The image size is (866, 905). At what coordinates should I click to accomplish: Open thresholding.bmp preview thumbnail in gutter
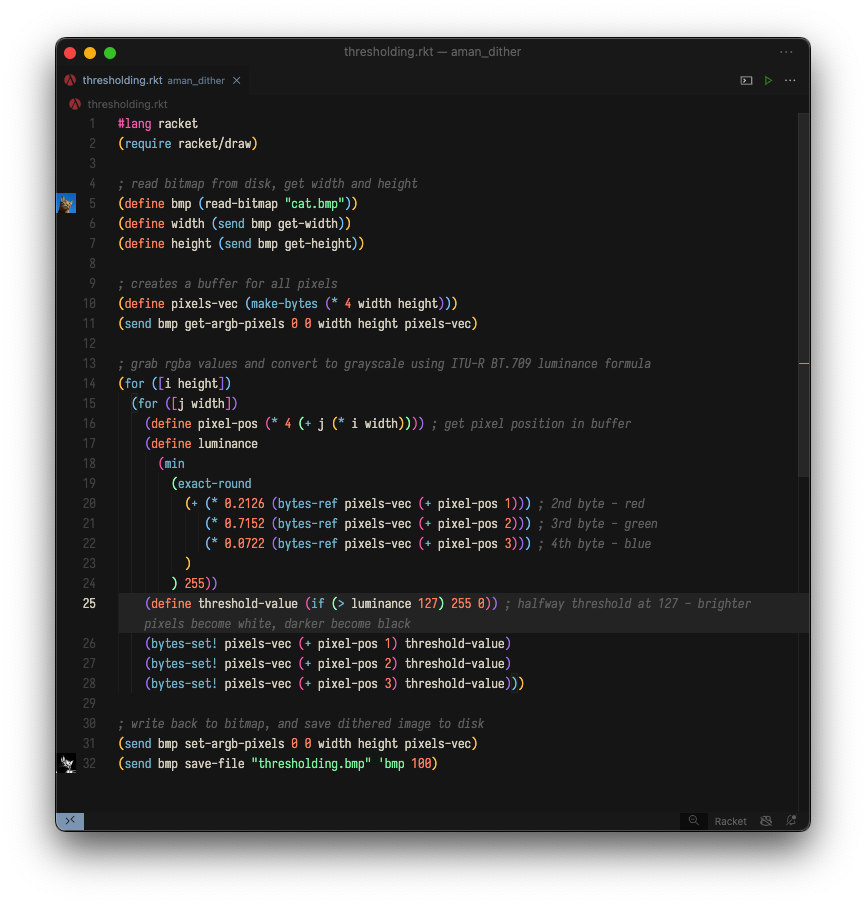[x=66, y=764]
